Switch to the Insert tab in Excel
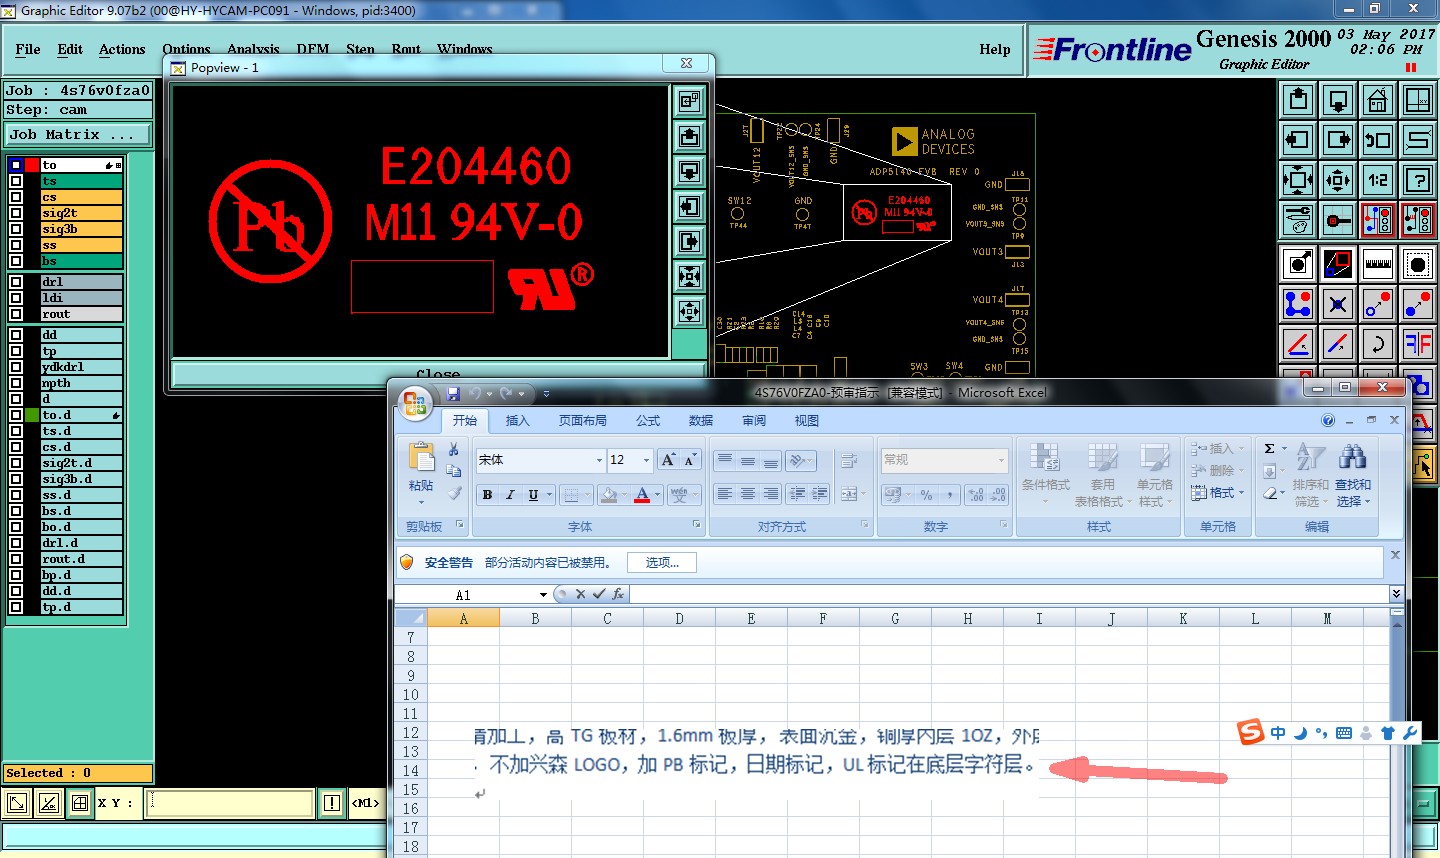The height and width of the screenshot is (858, 1440). tap(517, 420)
